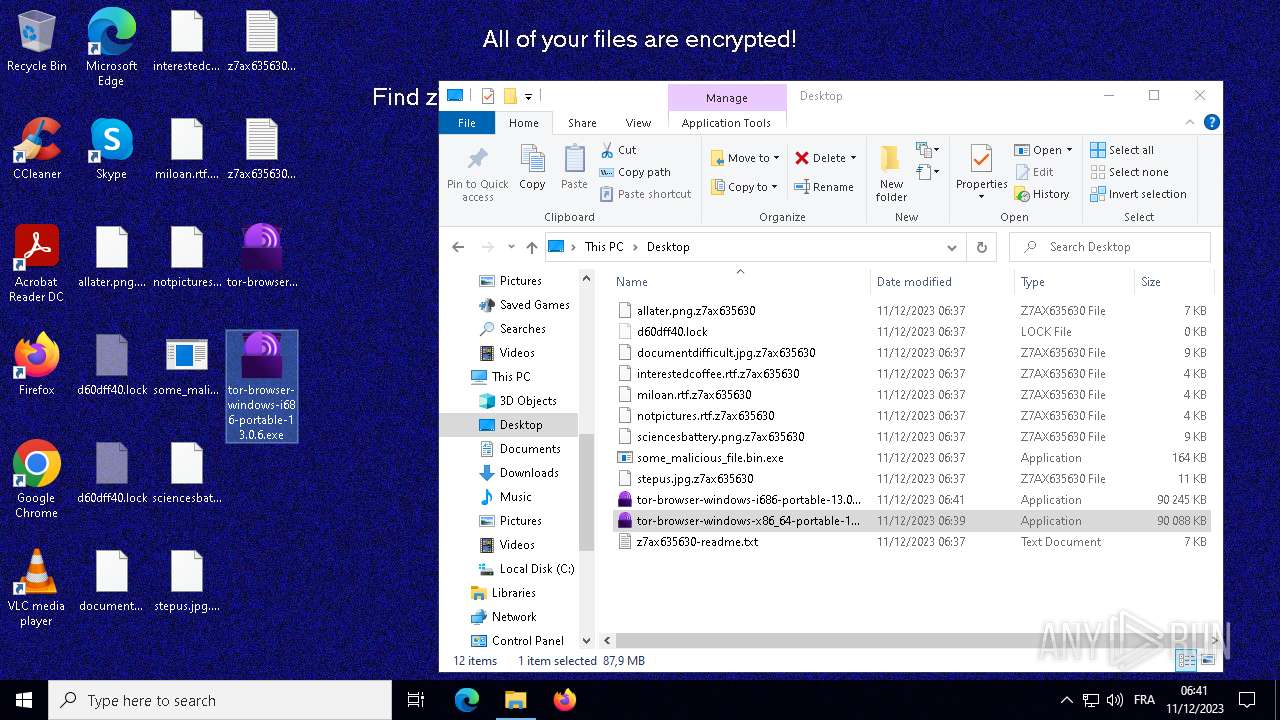Click the navigation pane vertical scrollbar
Image resolution: width=1280 pixels, height=720 pixels.
(x=587, y=492)
